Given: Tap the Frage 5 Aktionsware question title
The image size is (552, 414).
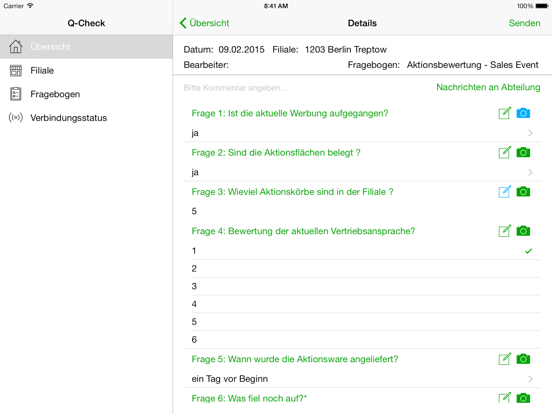Looking at the screenshot, I should tap(295, 359).
